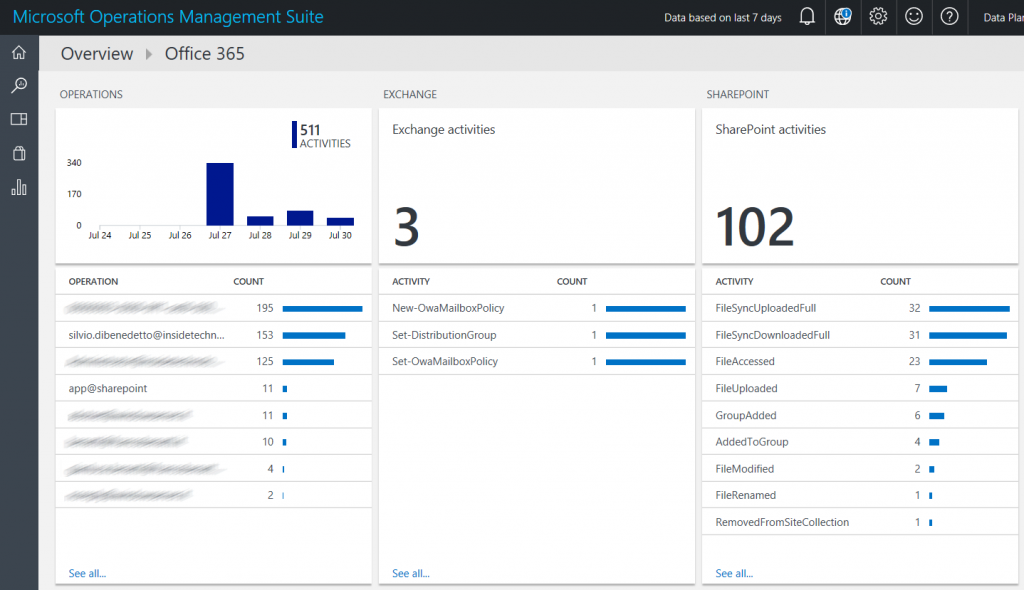
Task: Click the Count header in the Operations list
Action: tap(249, 282)
